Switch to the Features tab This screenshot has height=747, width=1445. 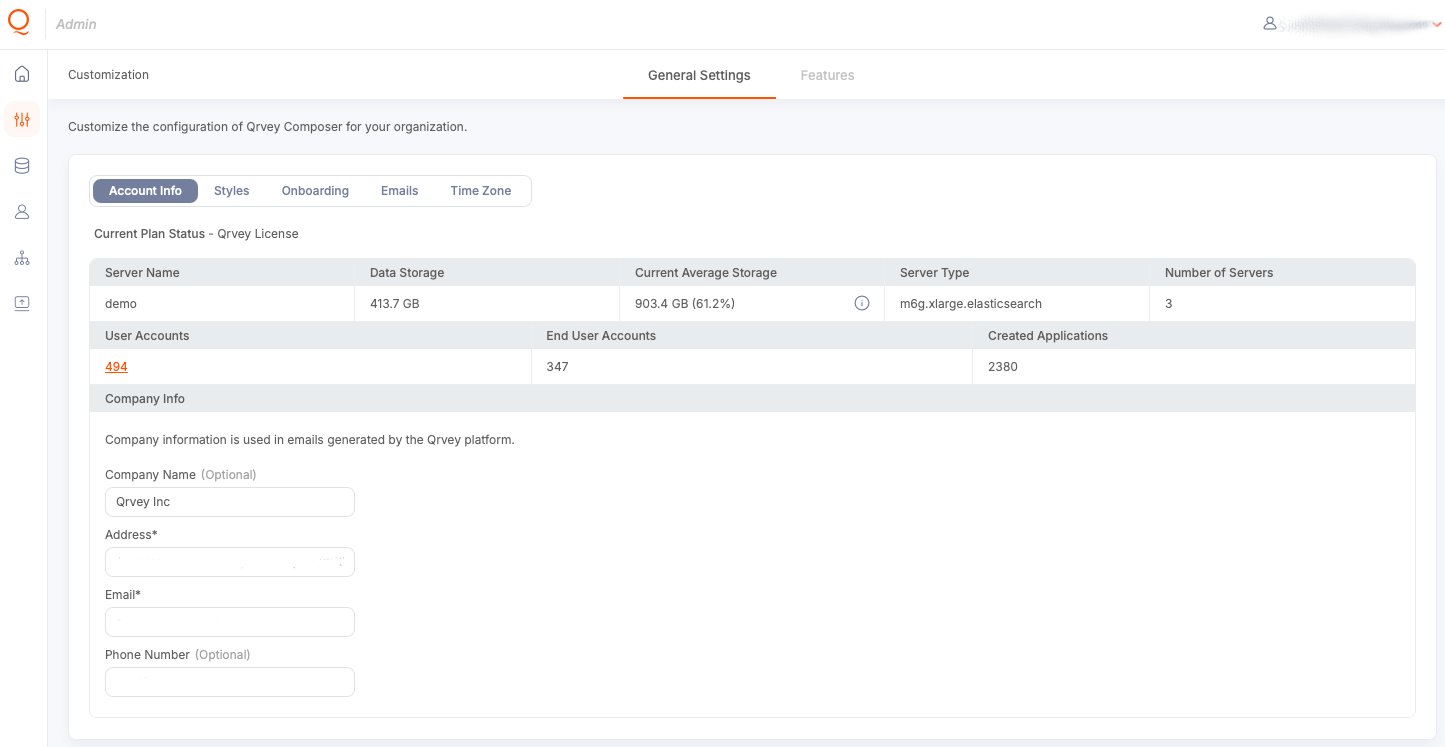[827, 75]
